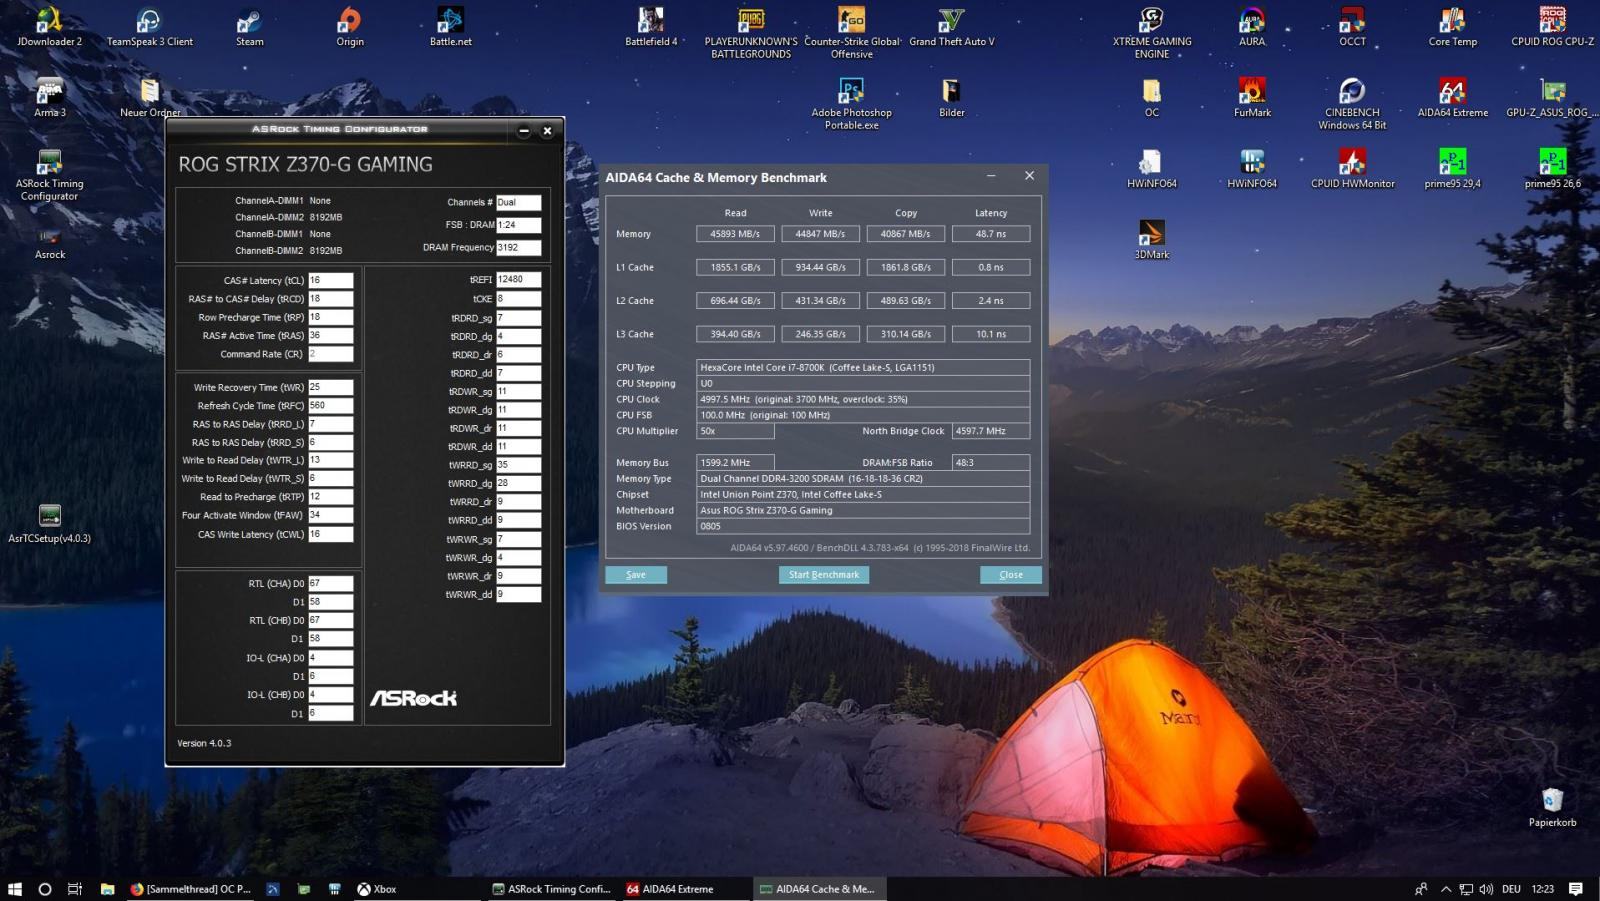Open the volume icon in system tray

1486,889
